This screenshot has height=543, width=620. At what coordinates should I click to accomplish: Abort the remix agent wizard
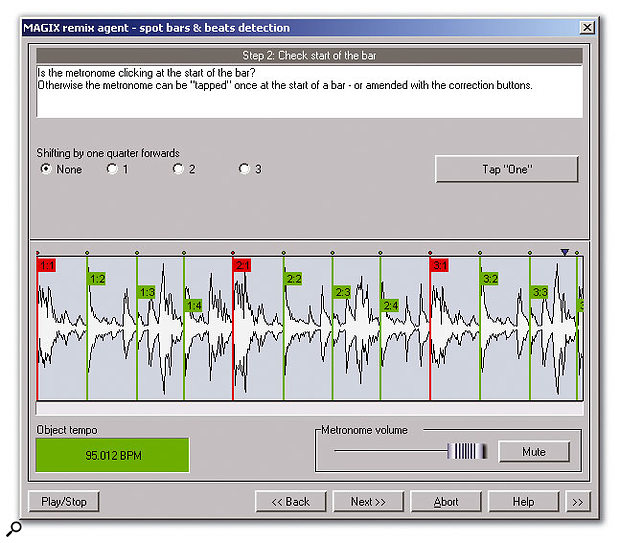(x=446, y=501)
